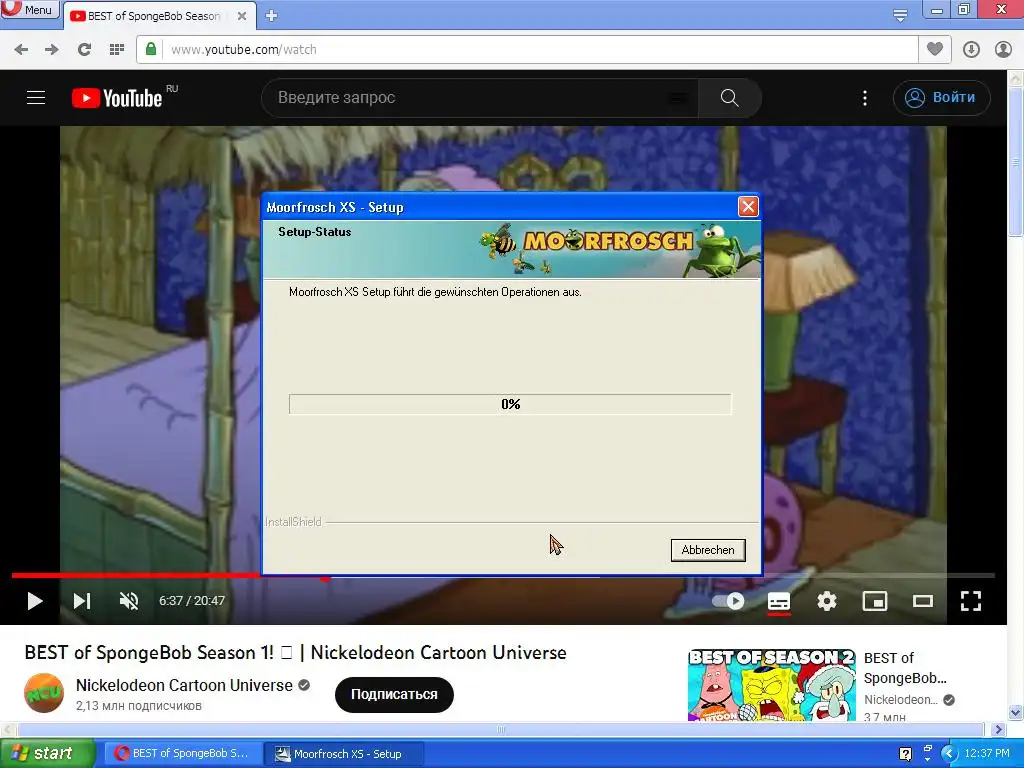The width and height of the screenshot is (1024, 768).
Task: Reload the YouTube page
Action: coord(84,50)
